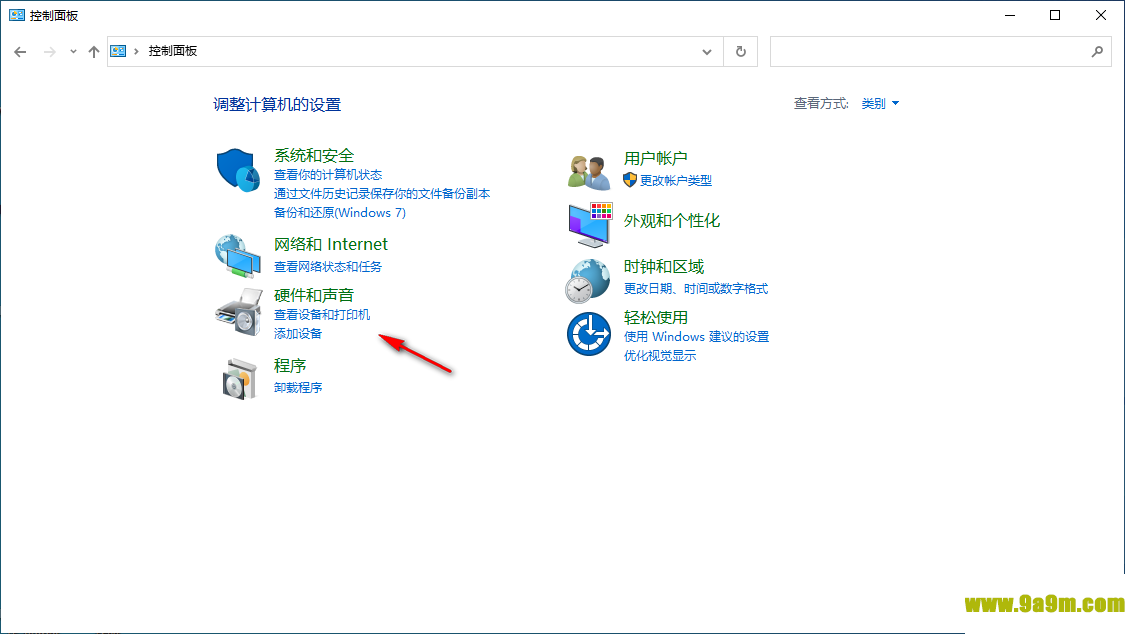Open 用户帐户 category

(x=656, y=158)
